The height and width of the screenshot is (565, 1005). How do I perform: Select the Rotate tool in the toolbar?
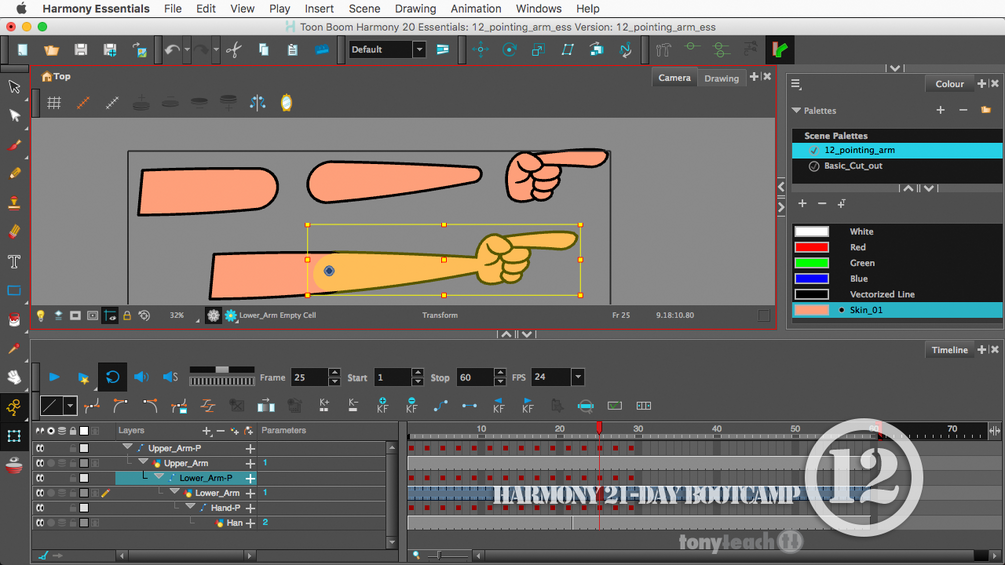point(510,49)
